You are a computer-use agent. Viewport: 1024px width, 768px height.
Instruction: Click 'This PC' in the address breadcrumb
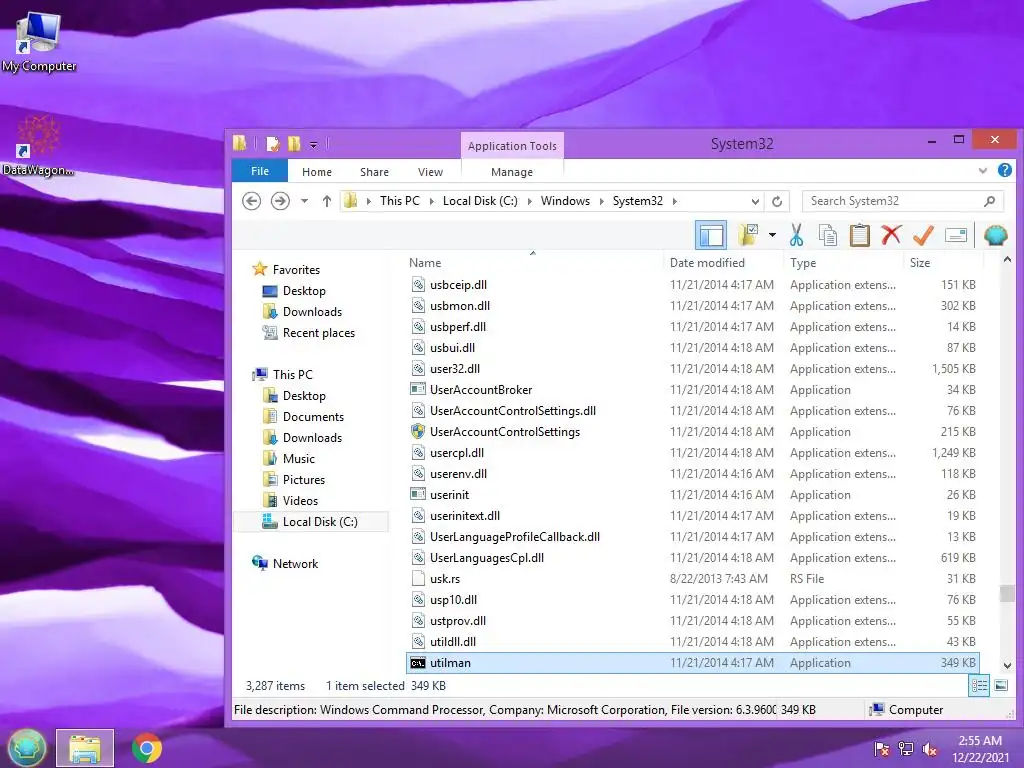click(x=400, y=201)
